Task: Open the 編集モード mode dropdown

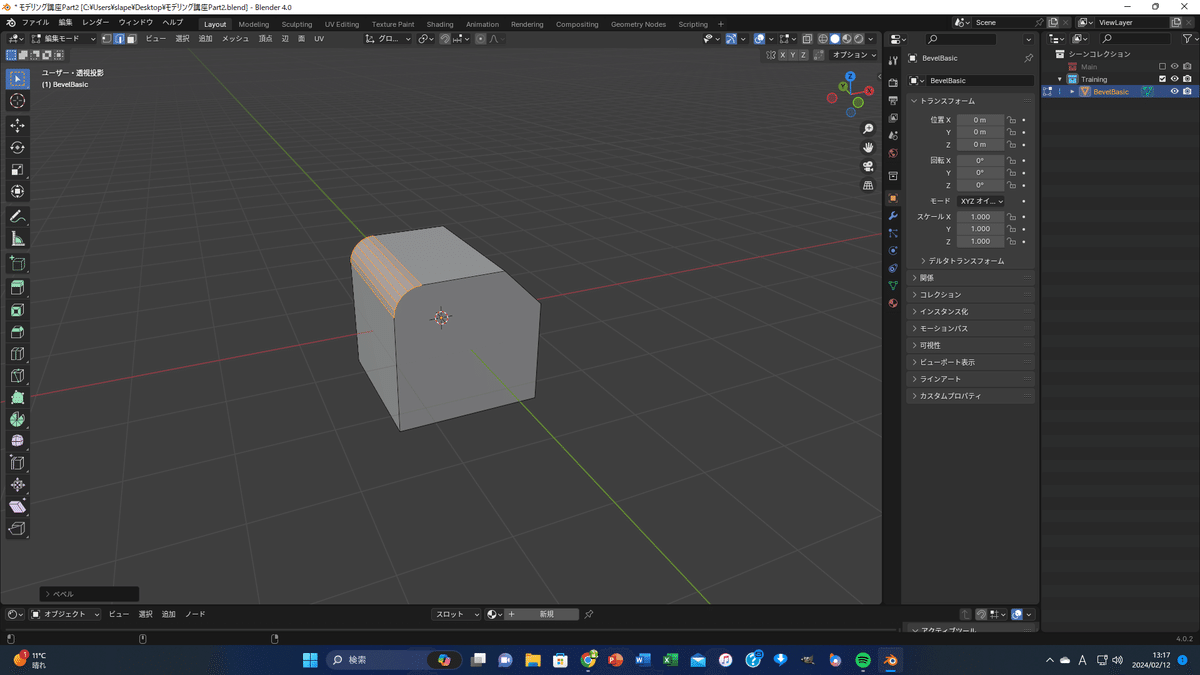Action: click(64, 39)
